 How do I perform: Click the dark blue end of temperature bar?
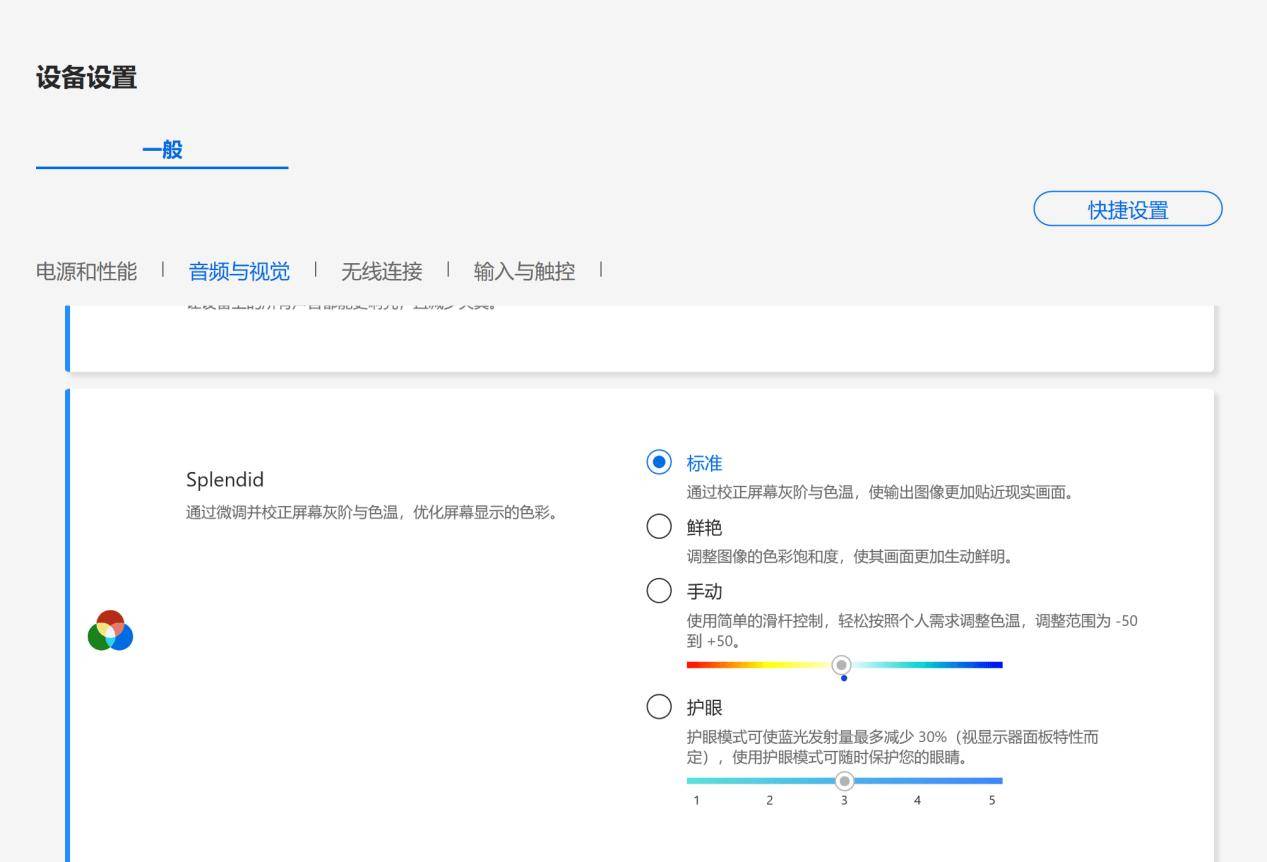996,664
